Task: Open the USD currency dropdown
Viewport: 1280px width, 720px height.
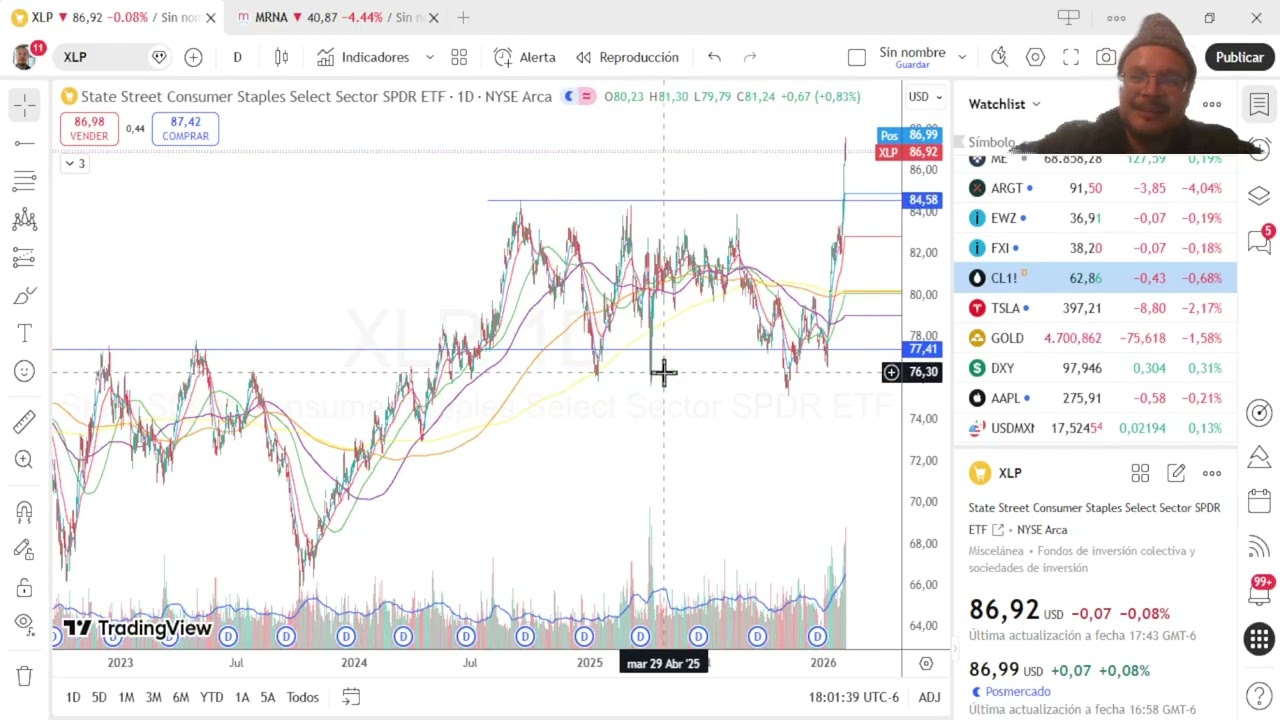Action: pyautogui.click(x=925, y=97)
